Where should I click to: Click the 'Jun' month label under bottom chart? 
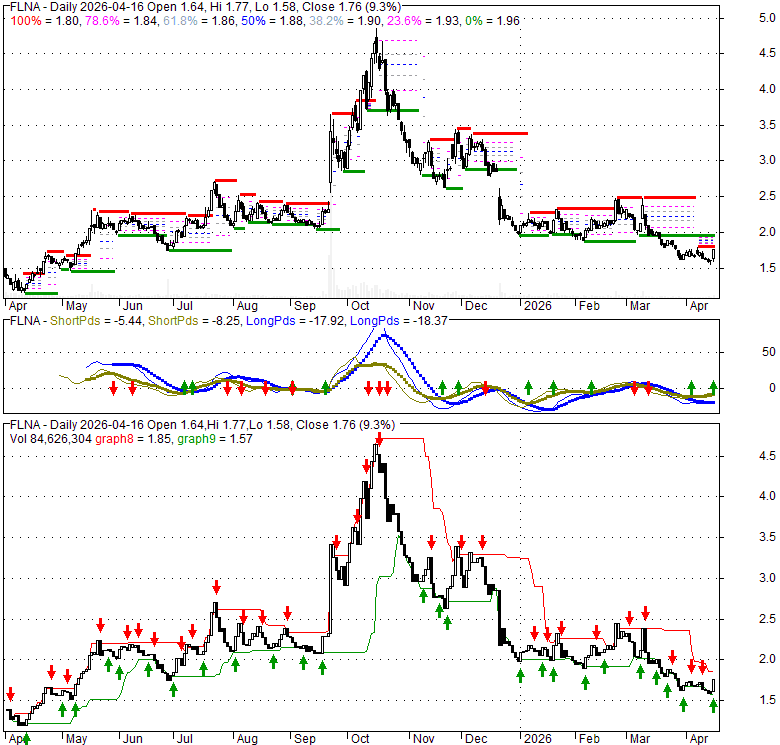pyautogui.click(x=133, y=739)
